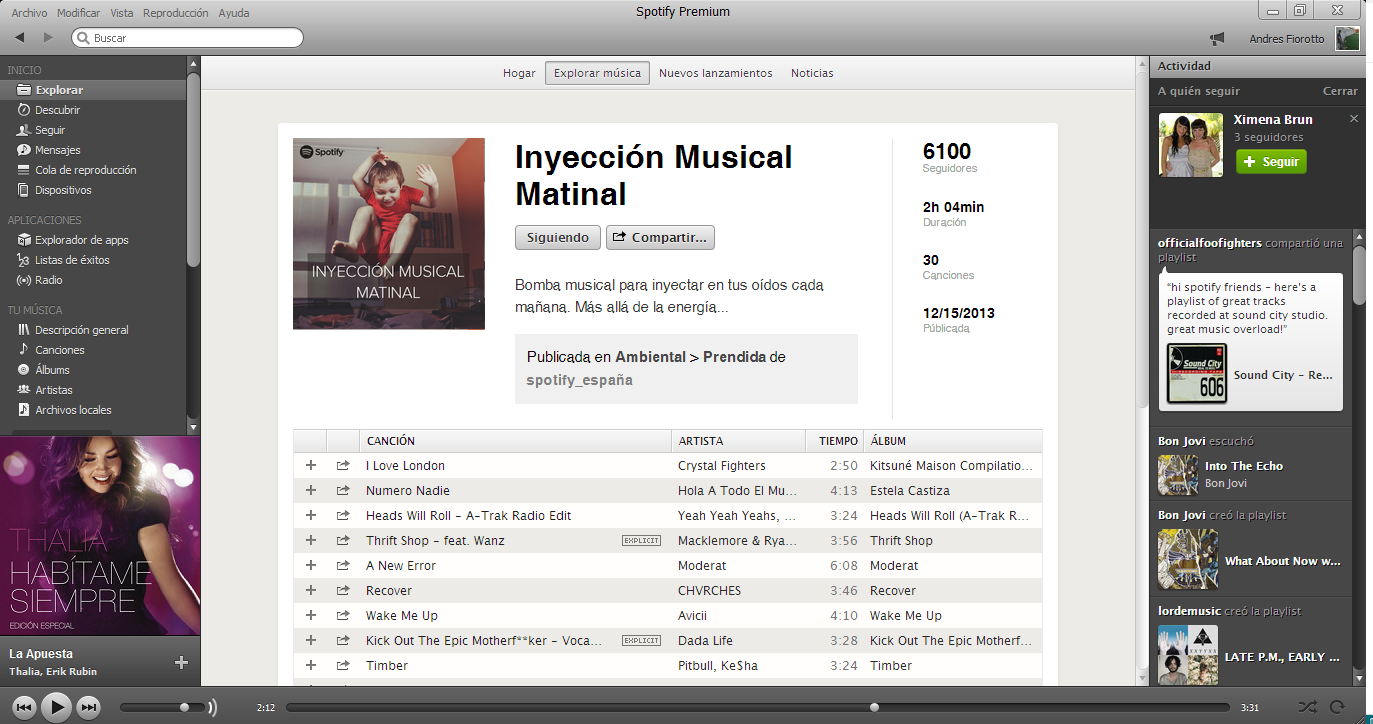Open Explorador de apps
Screen dimensions: 1373x724
[x=81, y=240]
